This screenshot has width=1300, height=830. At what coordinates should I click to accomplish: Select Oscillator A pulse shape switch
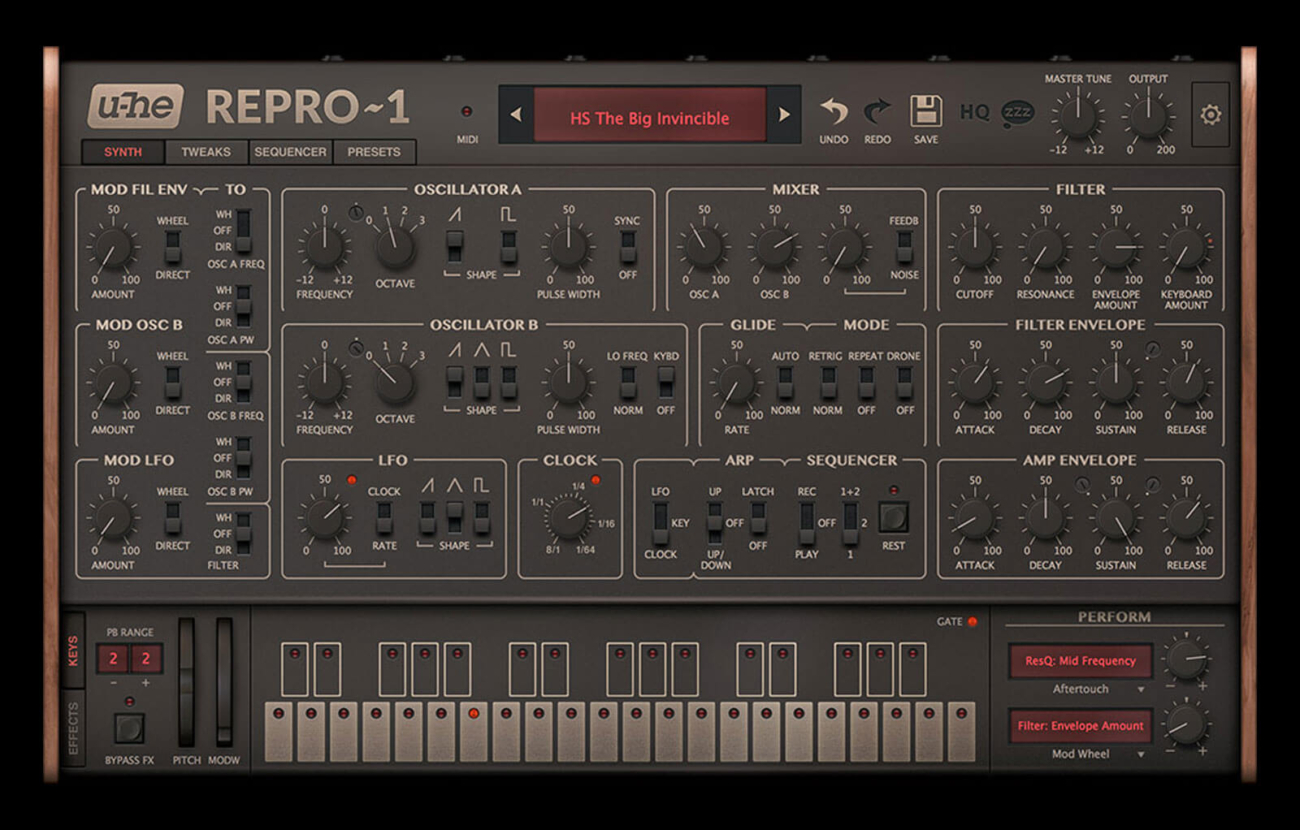[x=509, y=246]
